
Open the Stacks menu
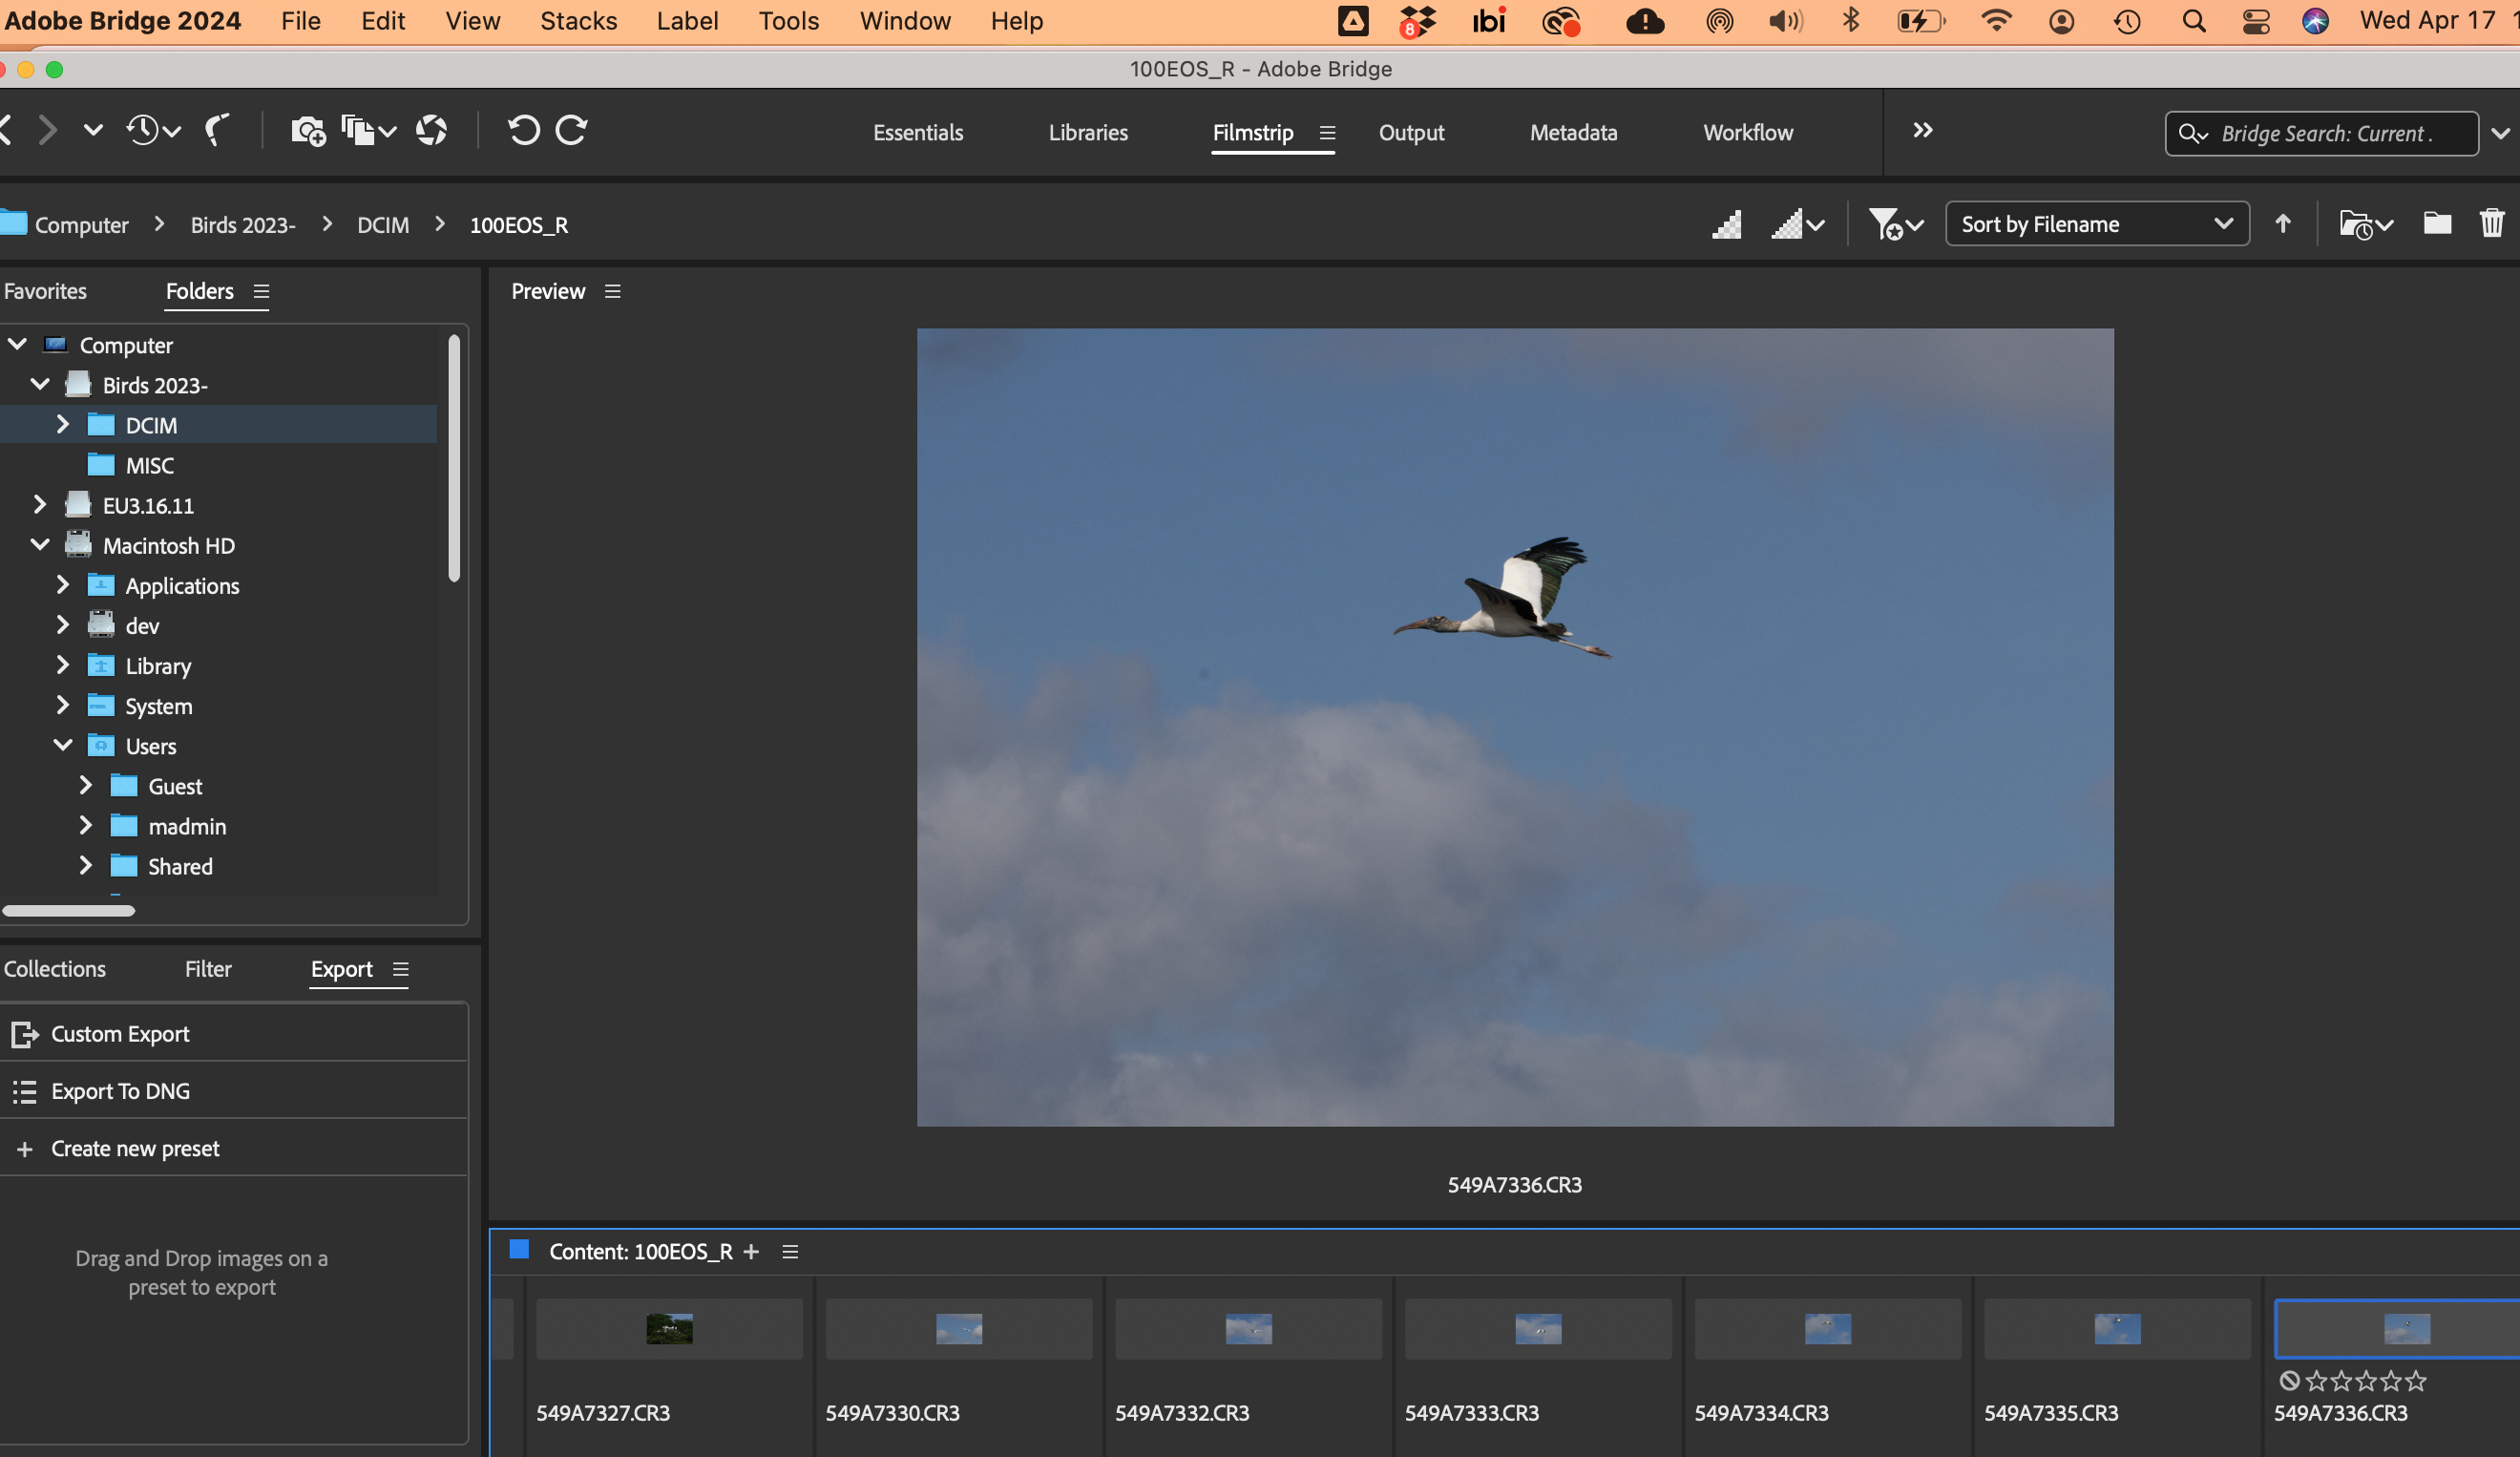[x=578, y=21]
